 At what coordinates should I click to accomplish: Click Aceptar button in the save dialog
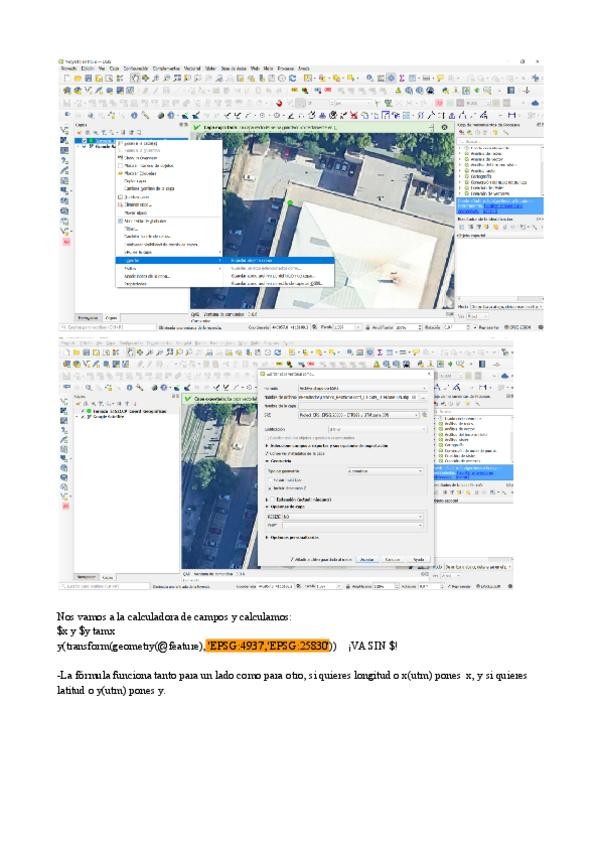(367, 560)
